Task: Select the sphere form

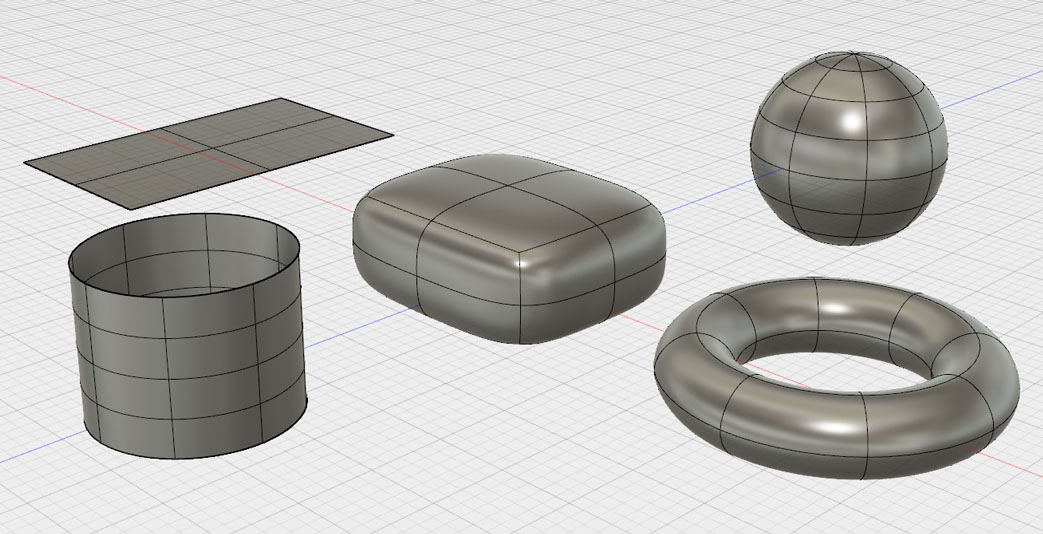Action: [x=849, y=148]
